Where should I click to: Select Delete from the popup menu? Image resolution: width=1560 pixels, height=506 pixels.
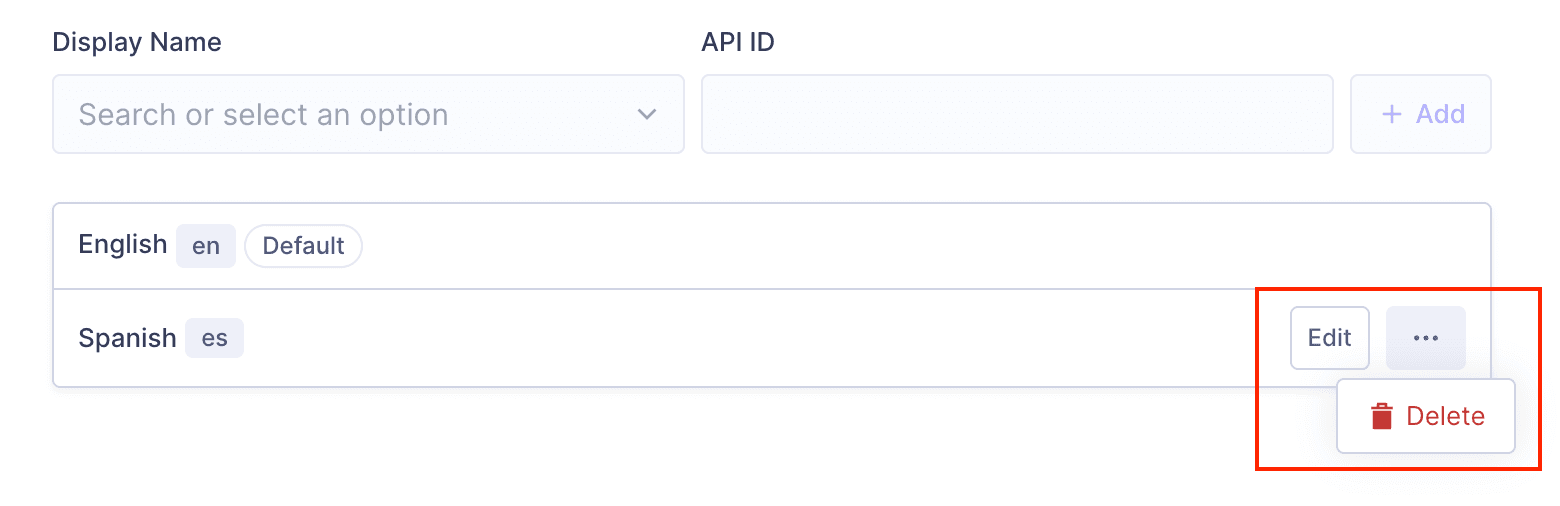pyautogui.click(x=1426, y=417)
